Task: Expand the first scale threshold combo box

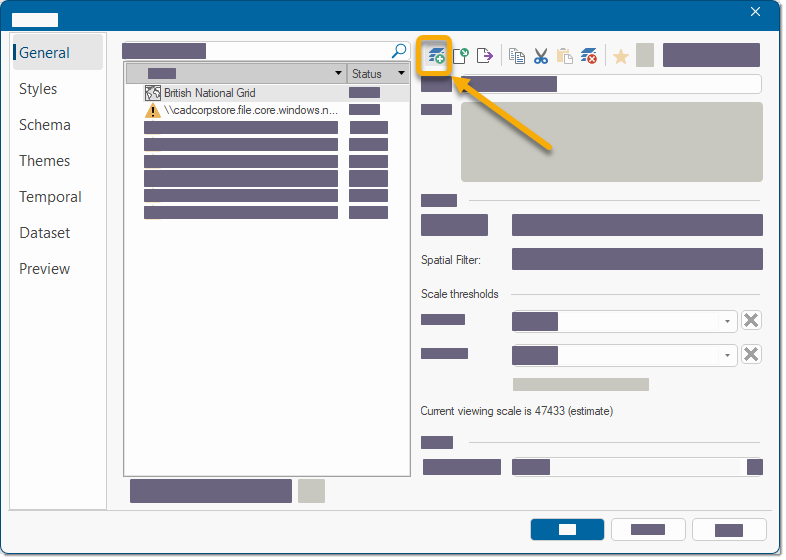Action: 727,322
